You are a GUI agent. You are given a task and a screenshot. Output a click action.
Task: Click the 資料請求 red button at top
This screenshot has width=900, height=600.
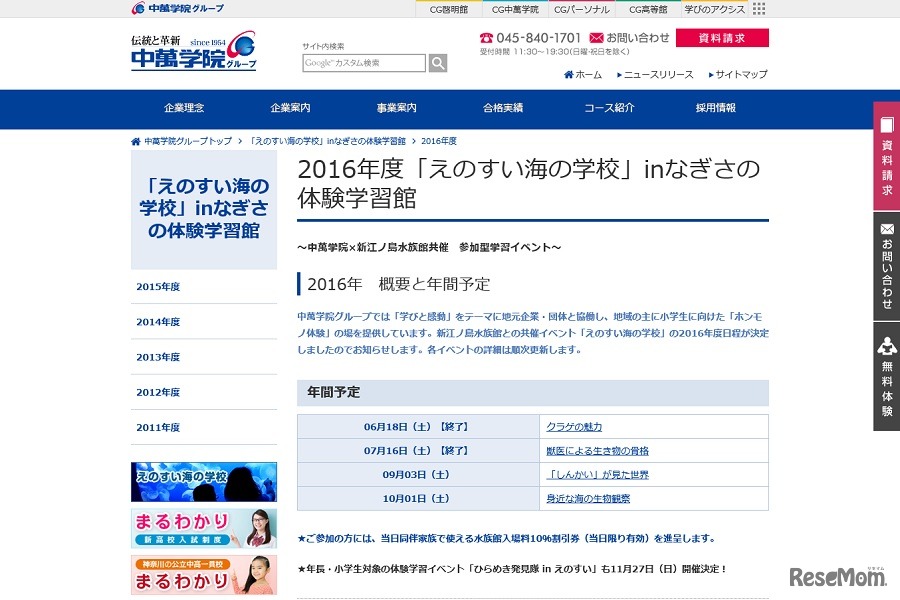[723, 37]
